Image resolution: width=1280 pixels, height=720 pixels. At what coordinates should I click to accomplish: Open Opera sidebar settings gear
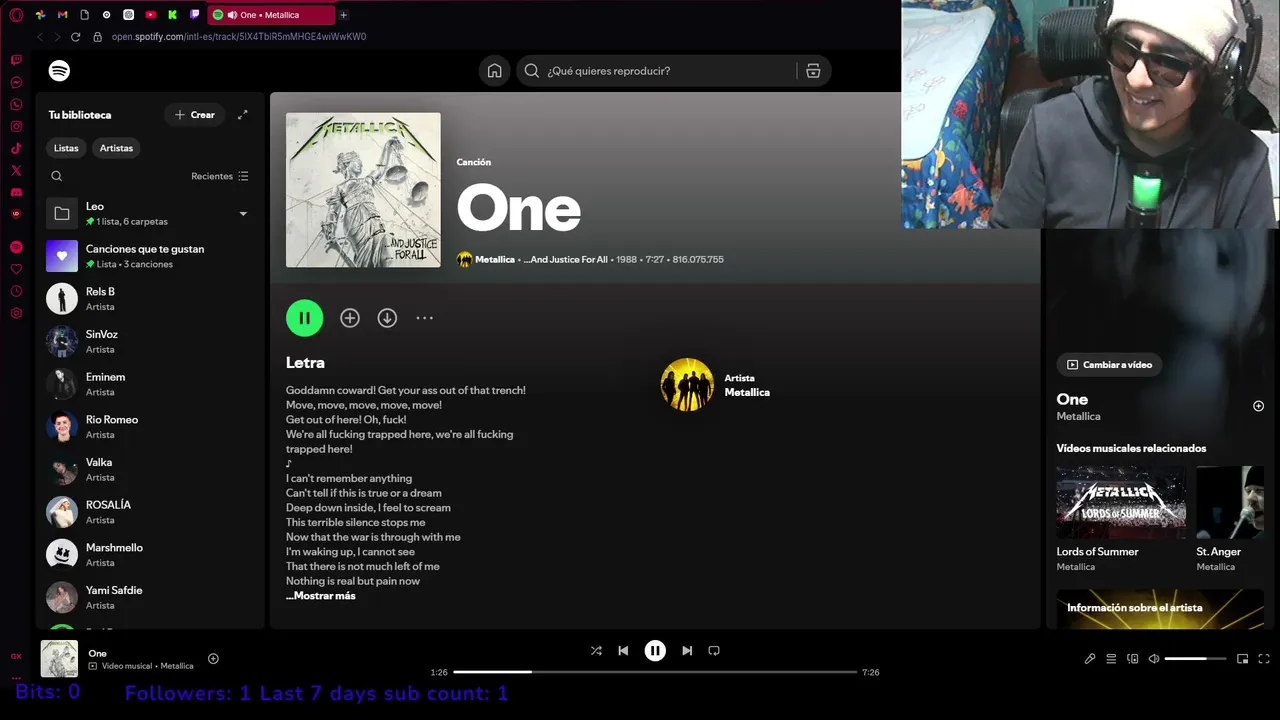pos(16,313)
